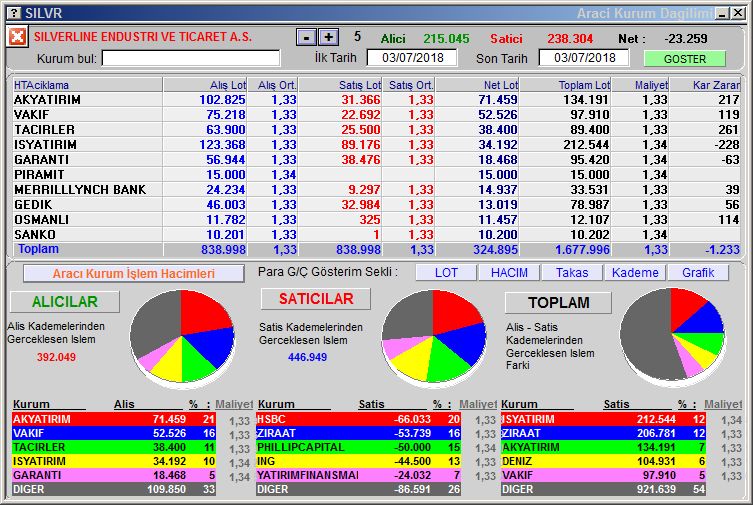This screenshot has height=505, width=753.
Task: Open the Takas view
Action: tap(572, 273)
